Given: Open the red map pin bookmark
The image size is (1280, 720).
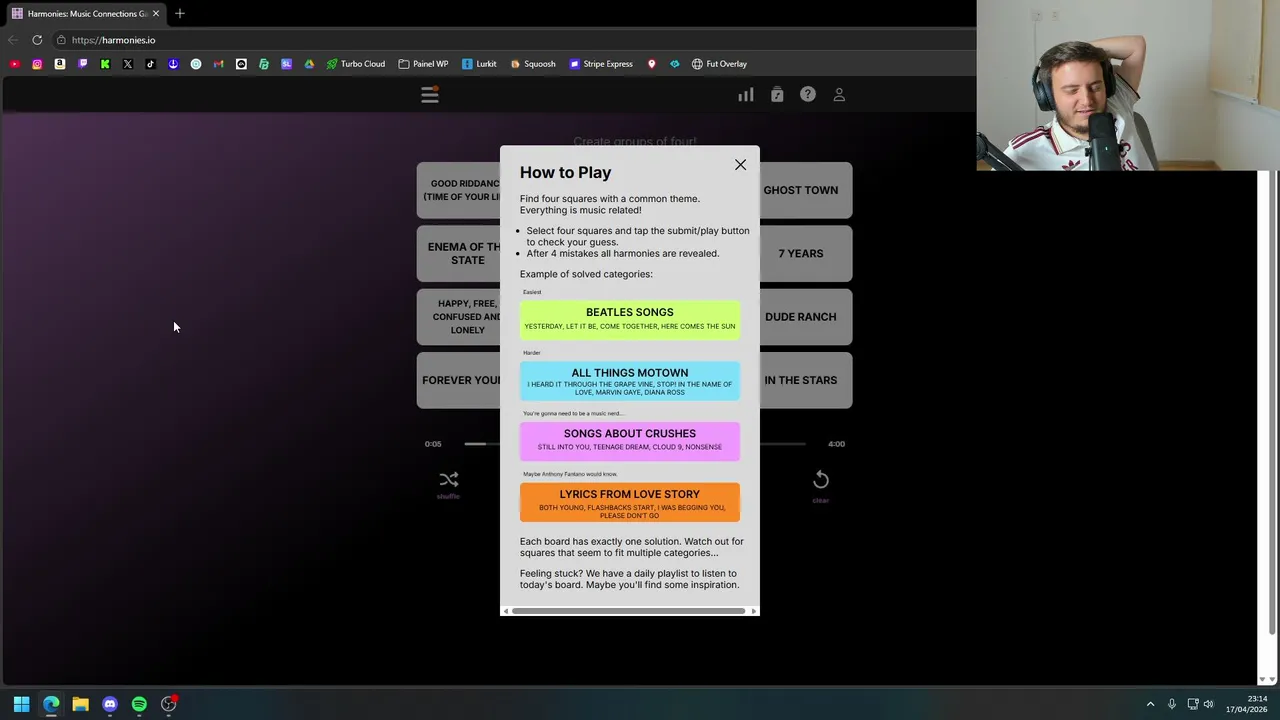Looking at the screenshot, I should pyautogui.click(x=652, y=64).
